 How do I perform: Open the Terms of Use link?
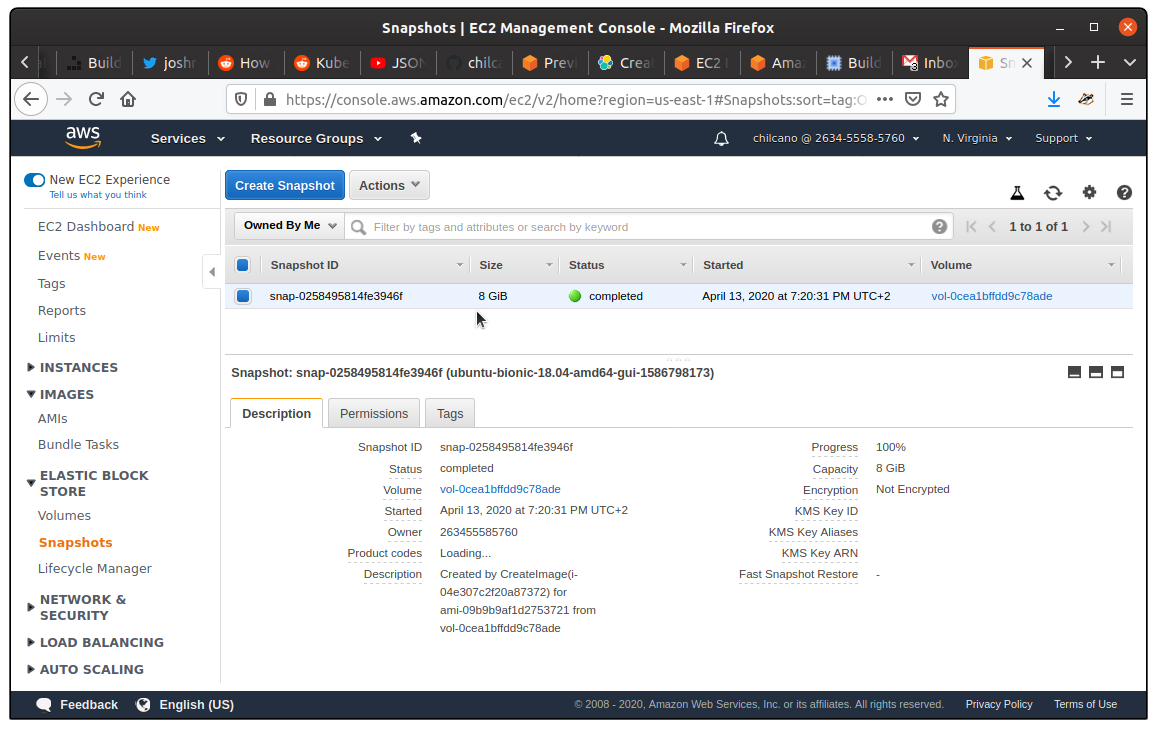click(1085, 705)
